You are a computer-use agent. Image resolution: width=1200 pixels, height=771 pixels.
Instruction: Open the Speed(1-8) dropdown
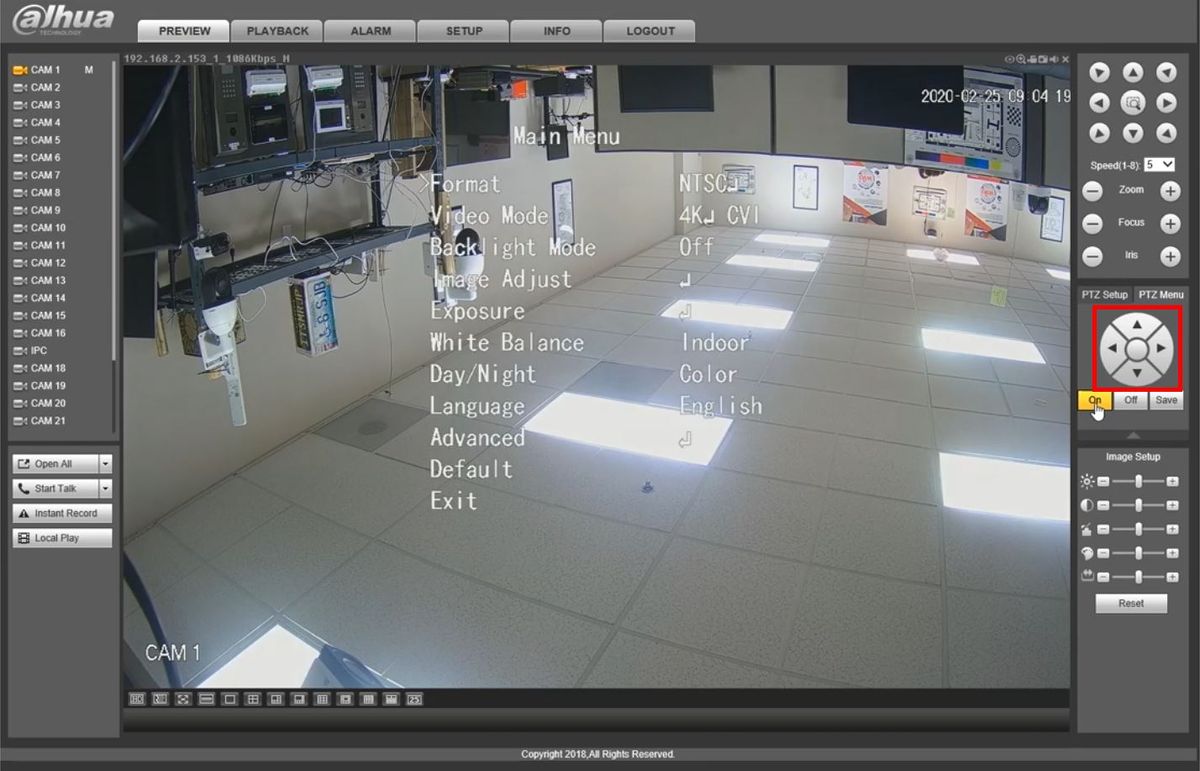click(1160, 164)
